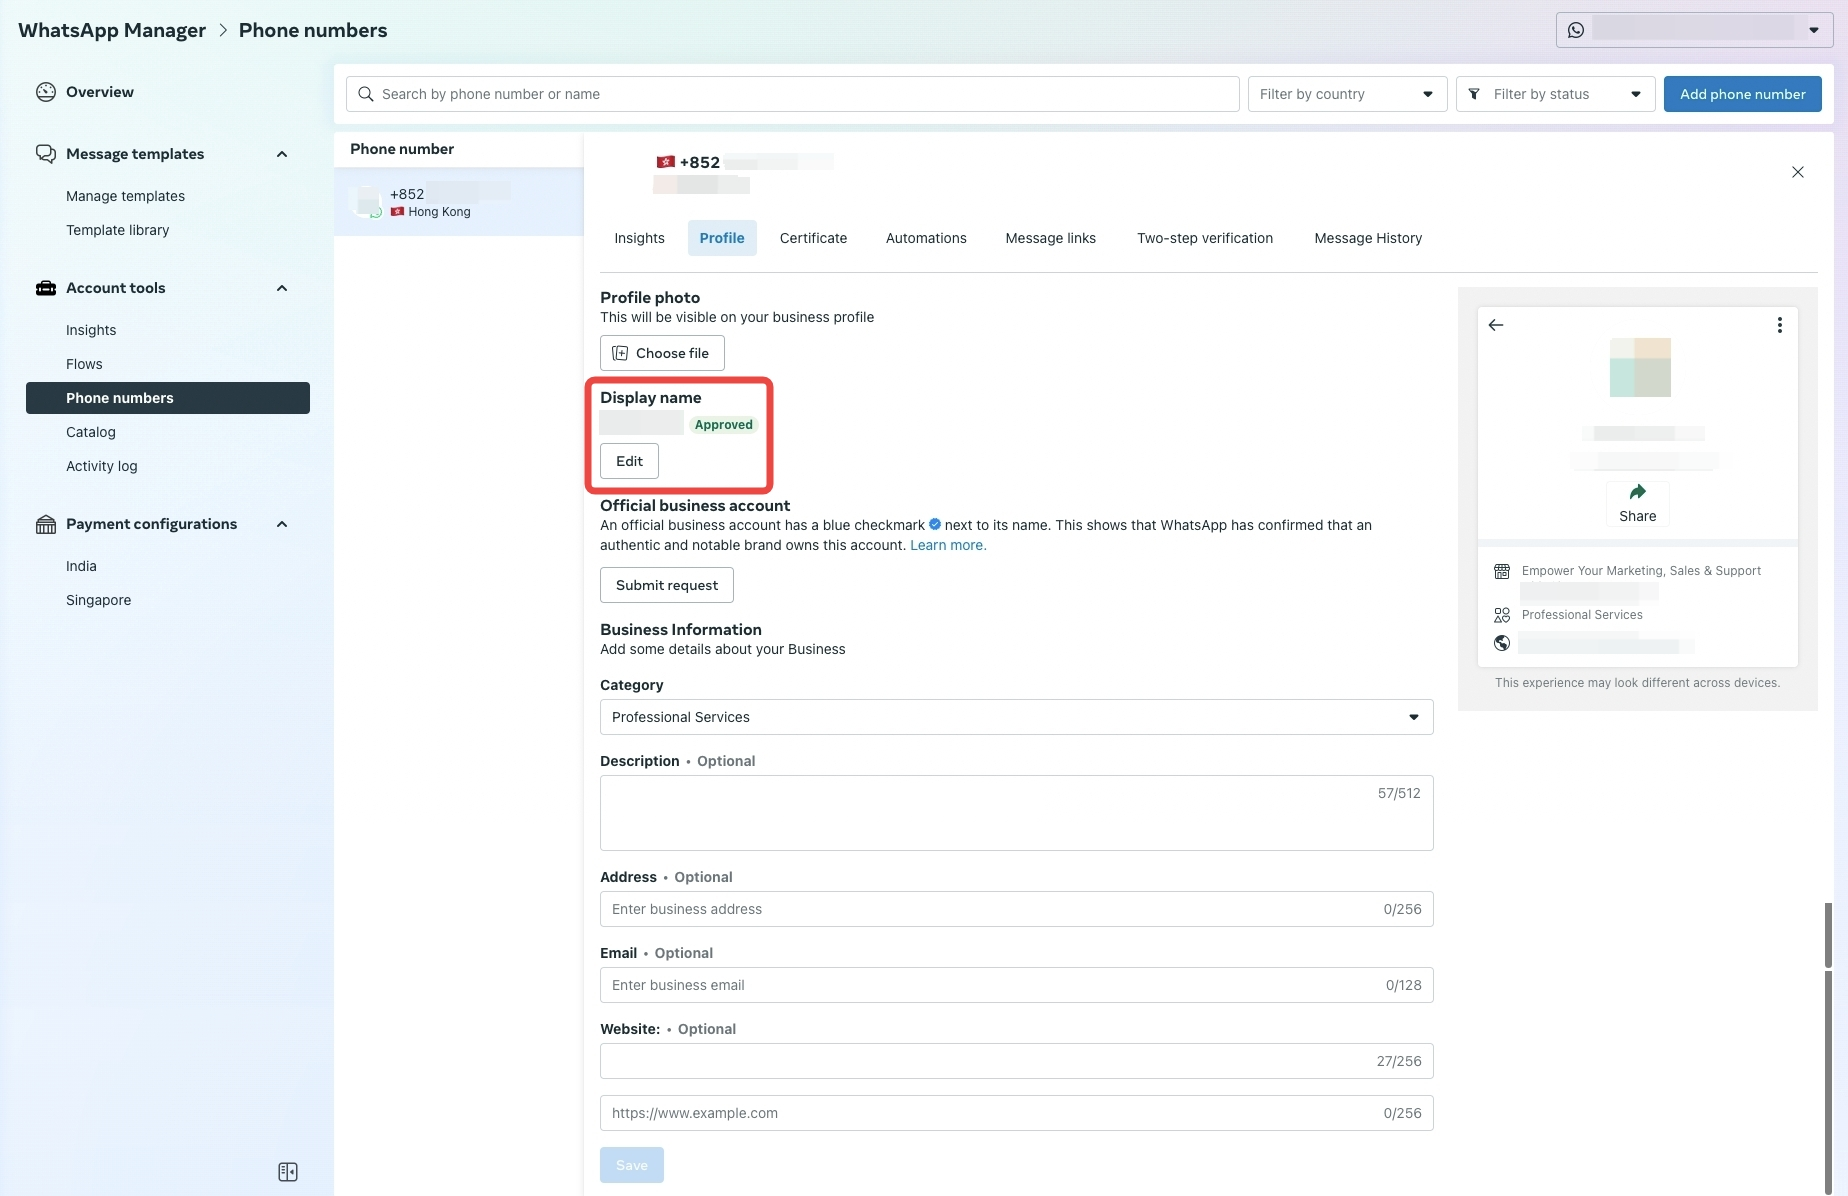Click the https://www.example.com website field
The height and width of the screenshot is (1196, 1848).
1016,1113
